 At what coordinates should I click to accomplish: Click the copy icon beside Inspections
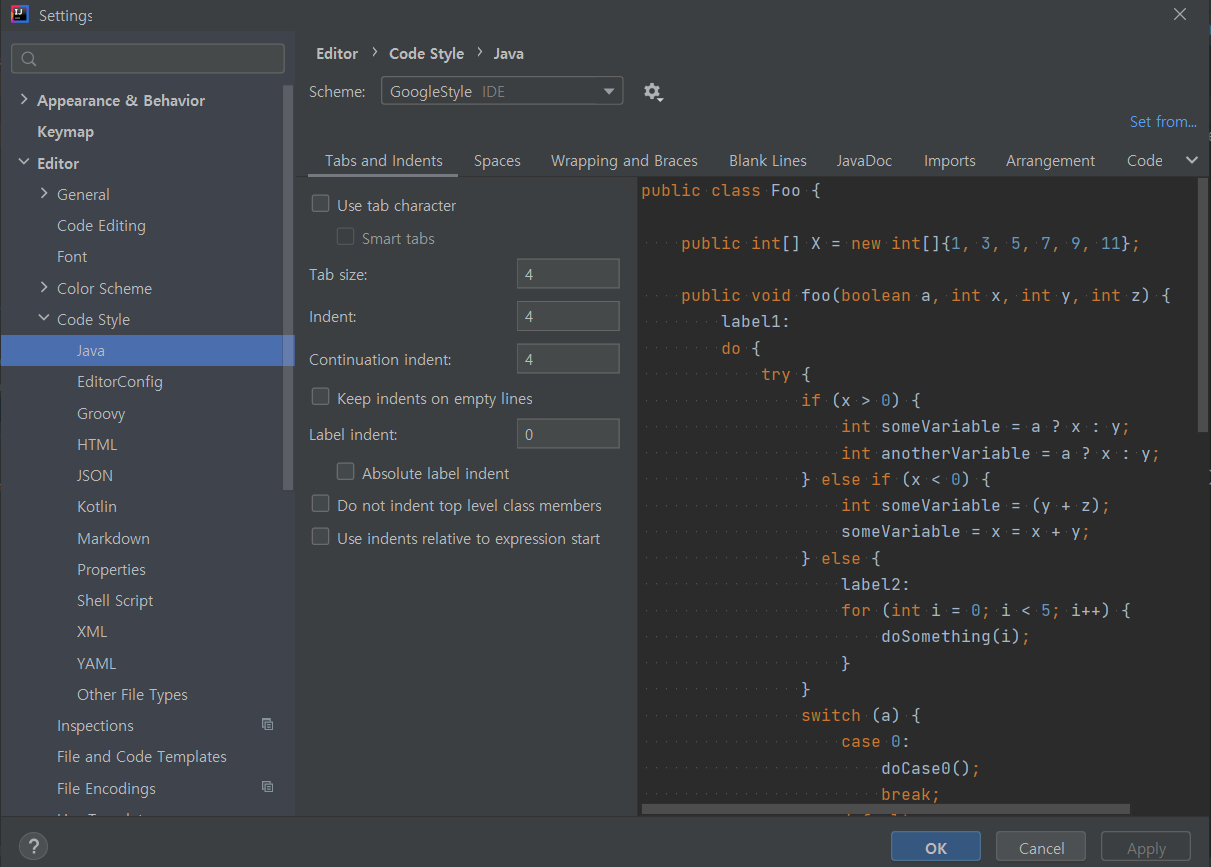[x=267, y=724]
